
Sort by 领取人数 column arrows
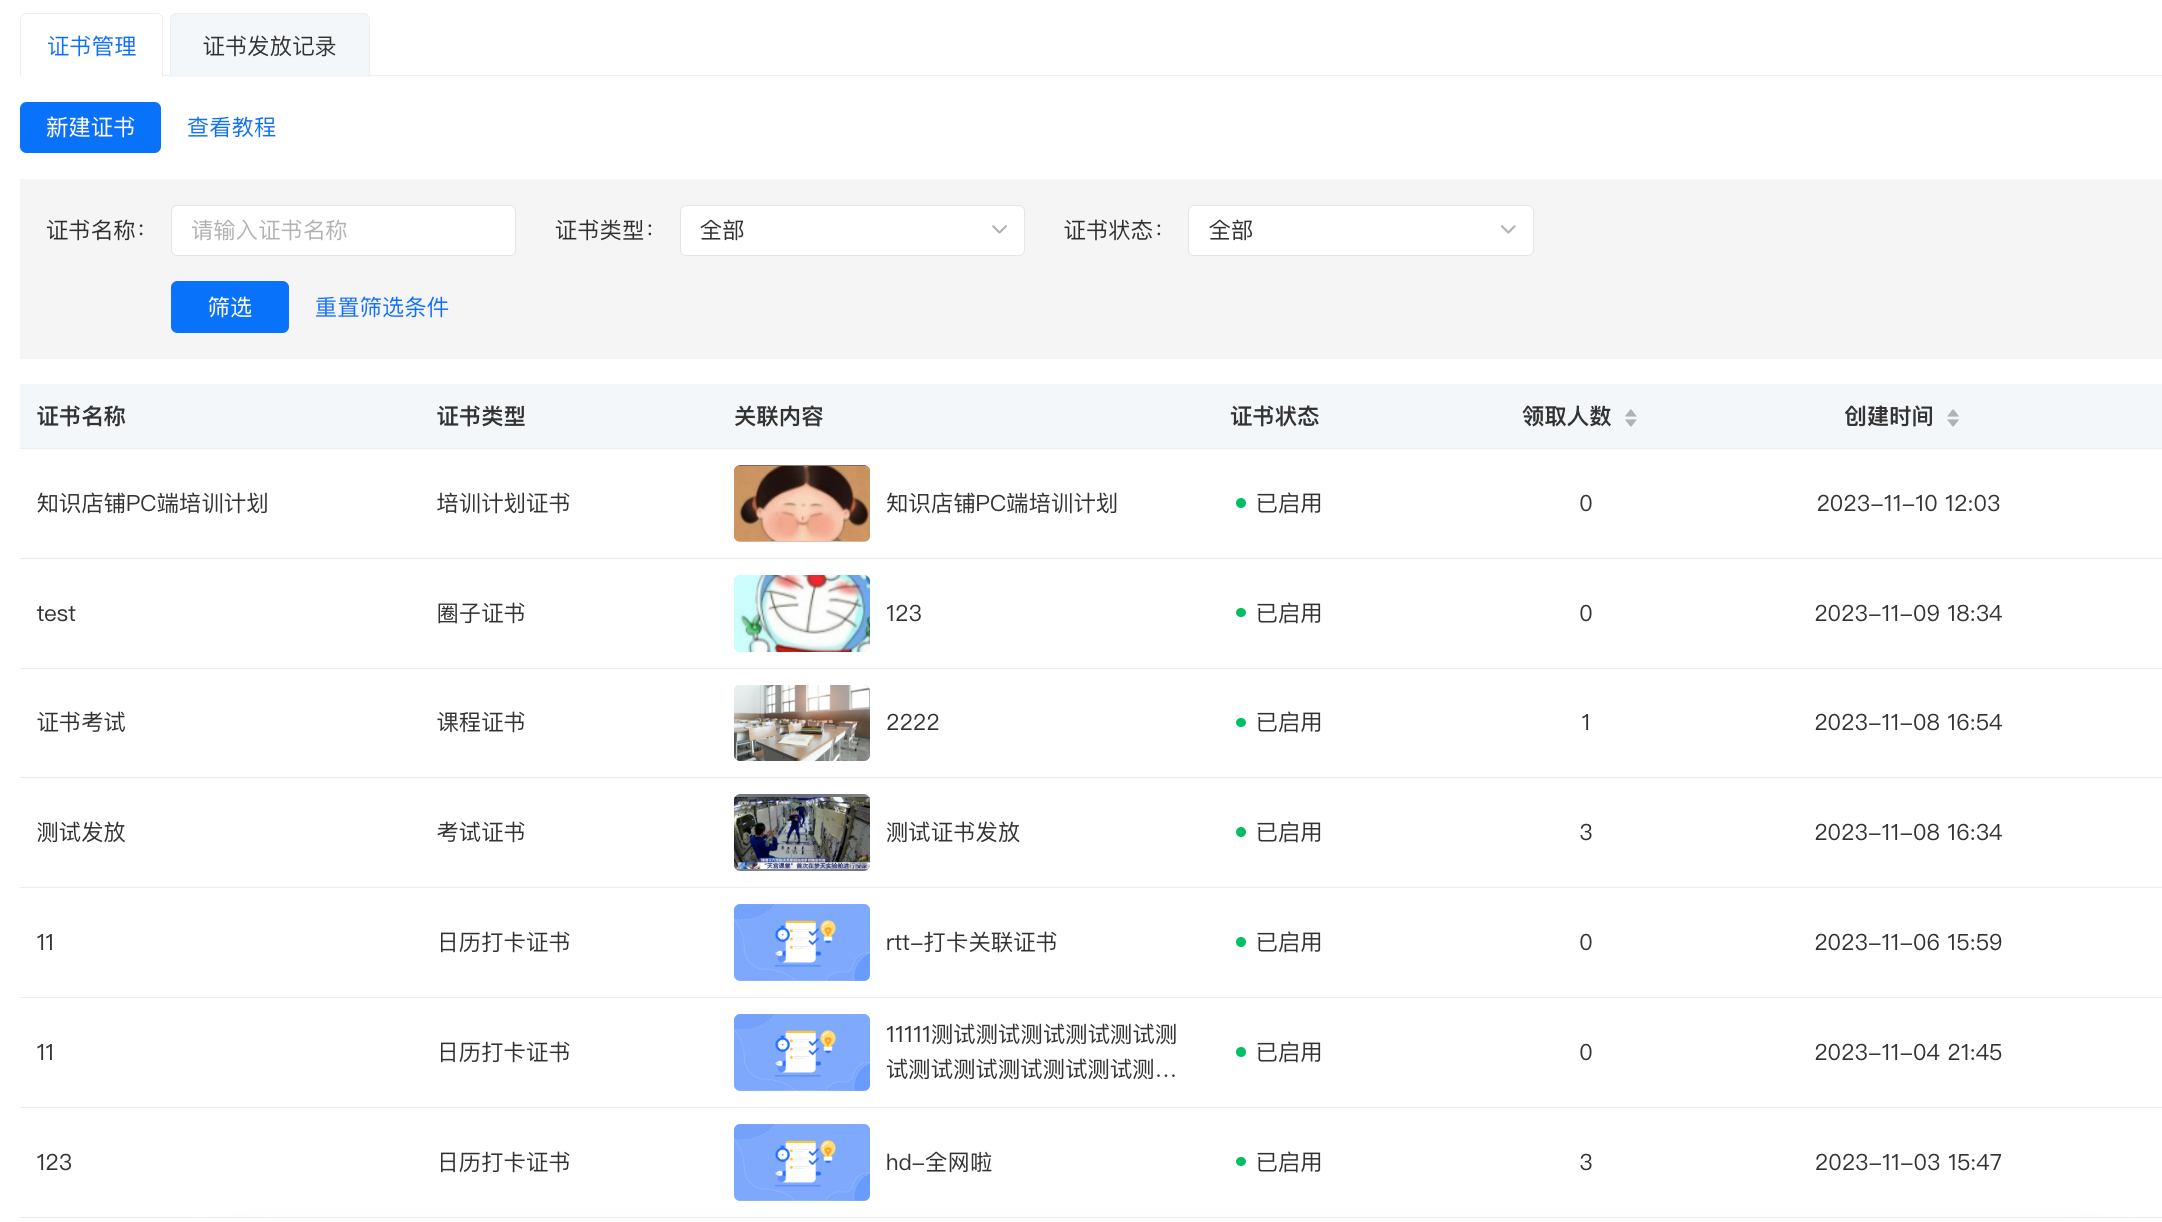(1630, 418)
